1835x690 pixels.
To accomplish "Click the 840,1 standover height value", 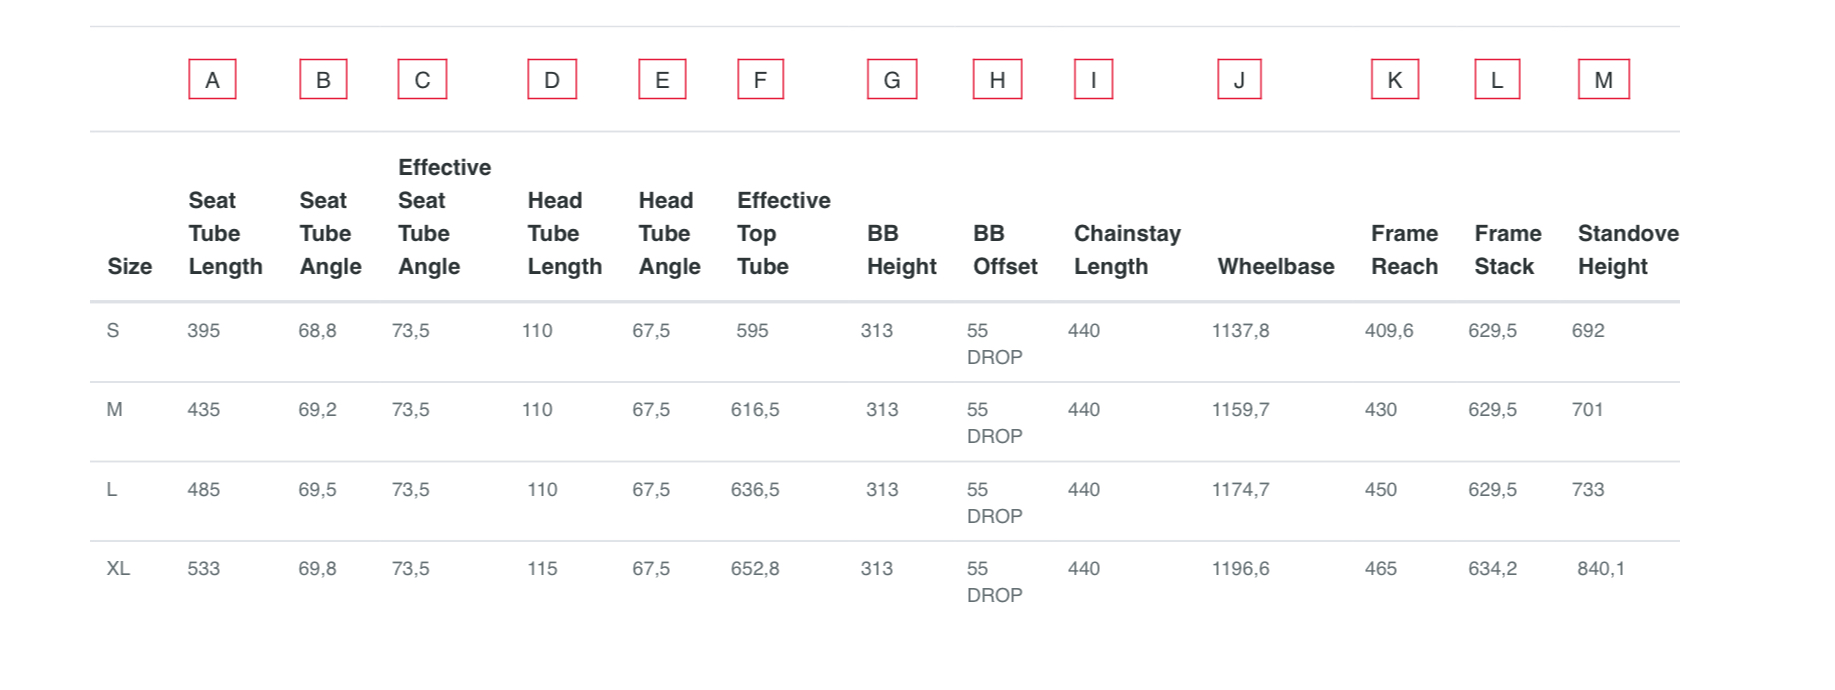I will 1601,569.
